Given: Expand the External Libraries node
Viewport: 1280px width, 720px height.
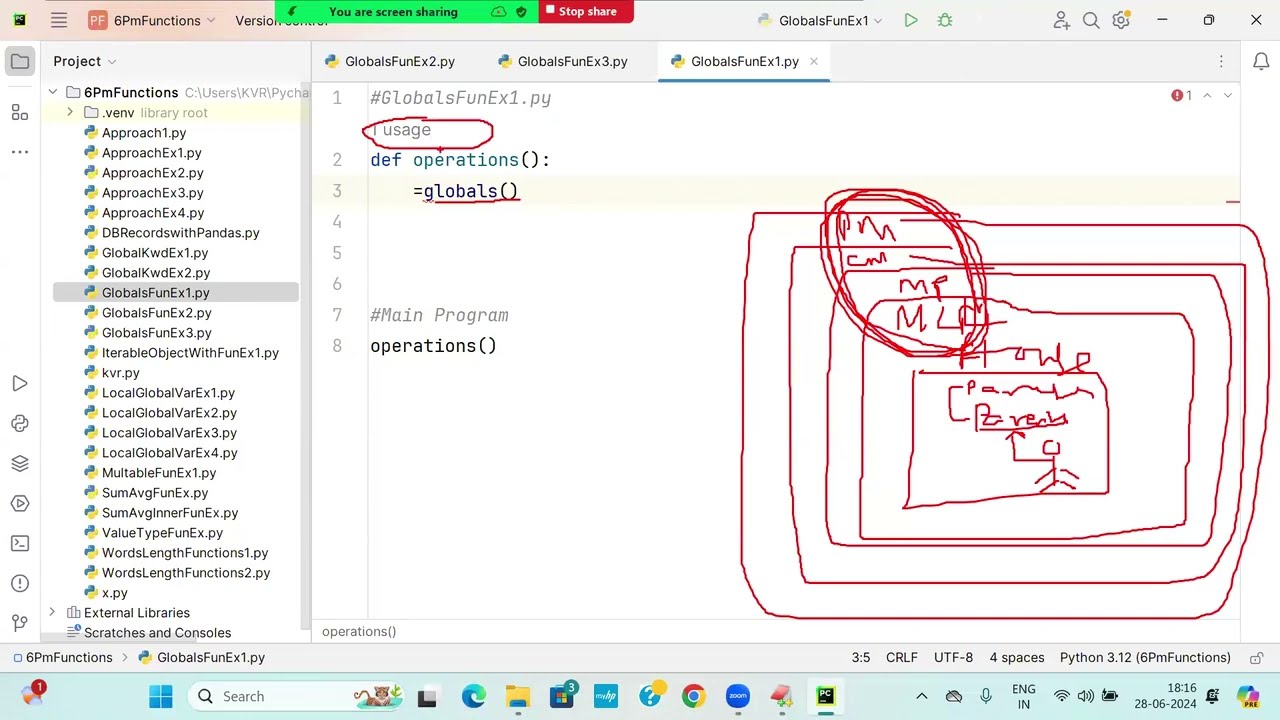Looking at the screenshot, I should (52, 613).
